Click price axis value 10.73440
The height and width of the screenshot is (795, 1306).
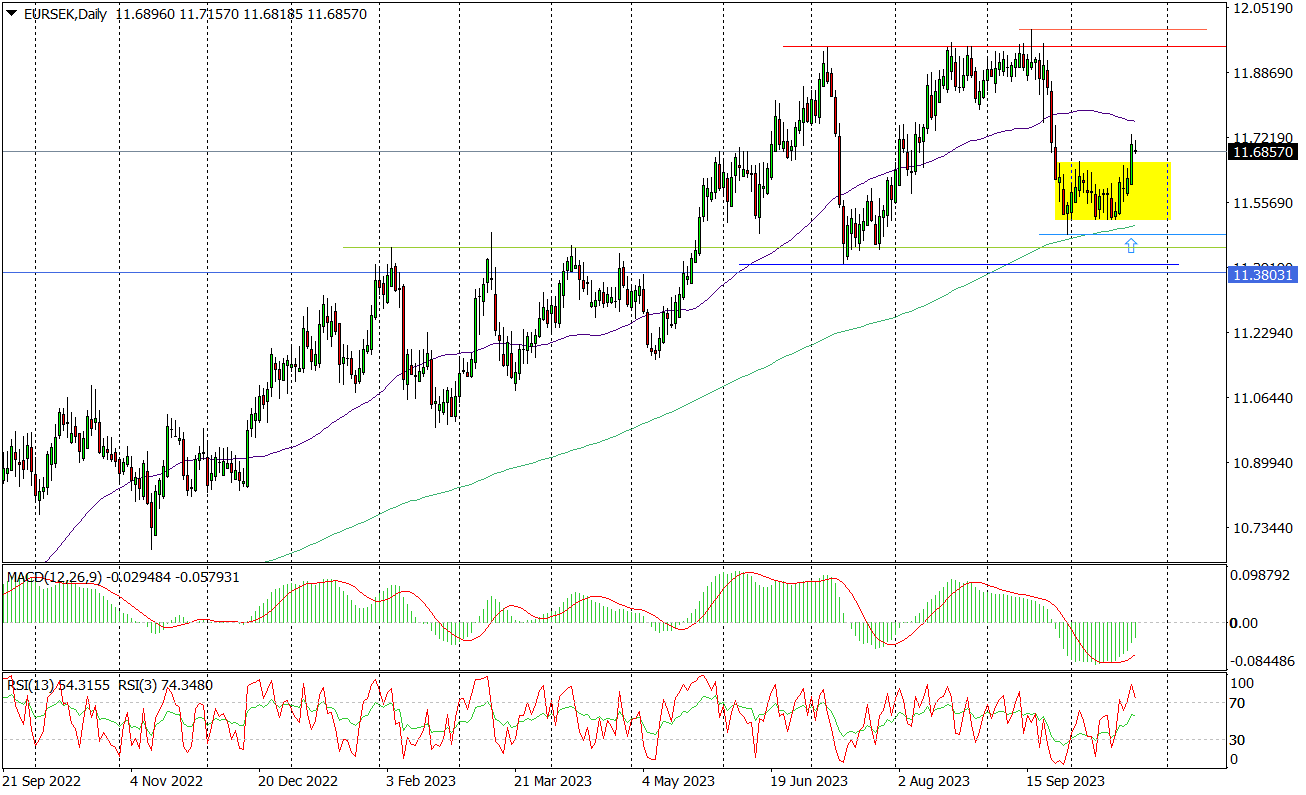click(1261, 528)
